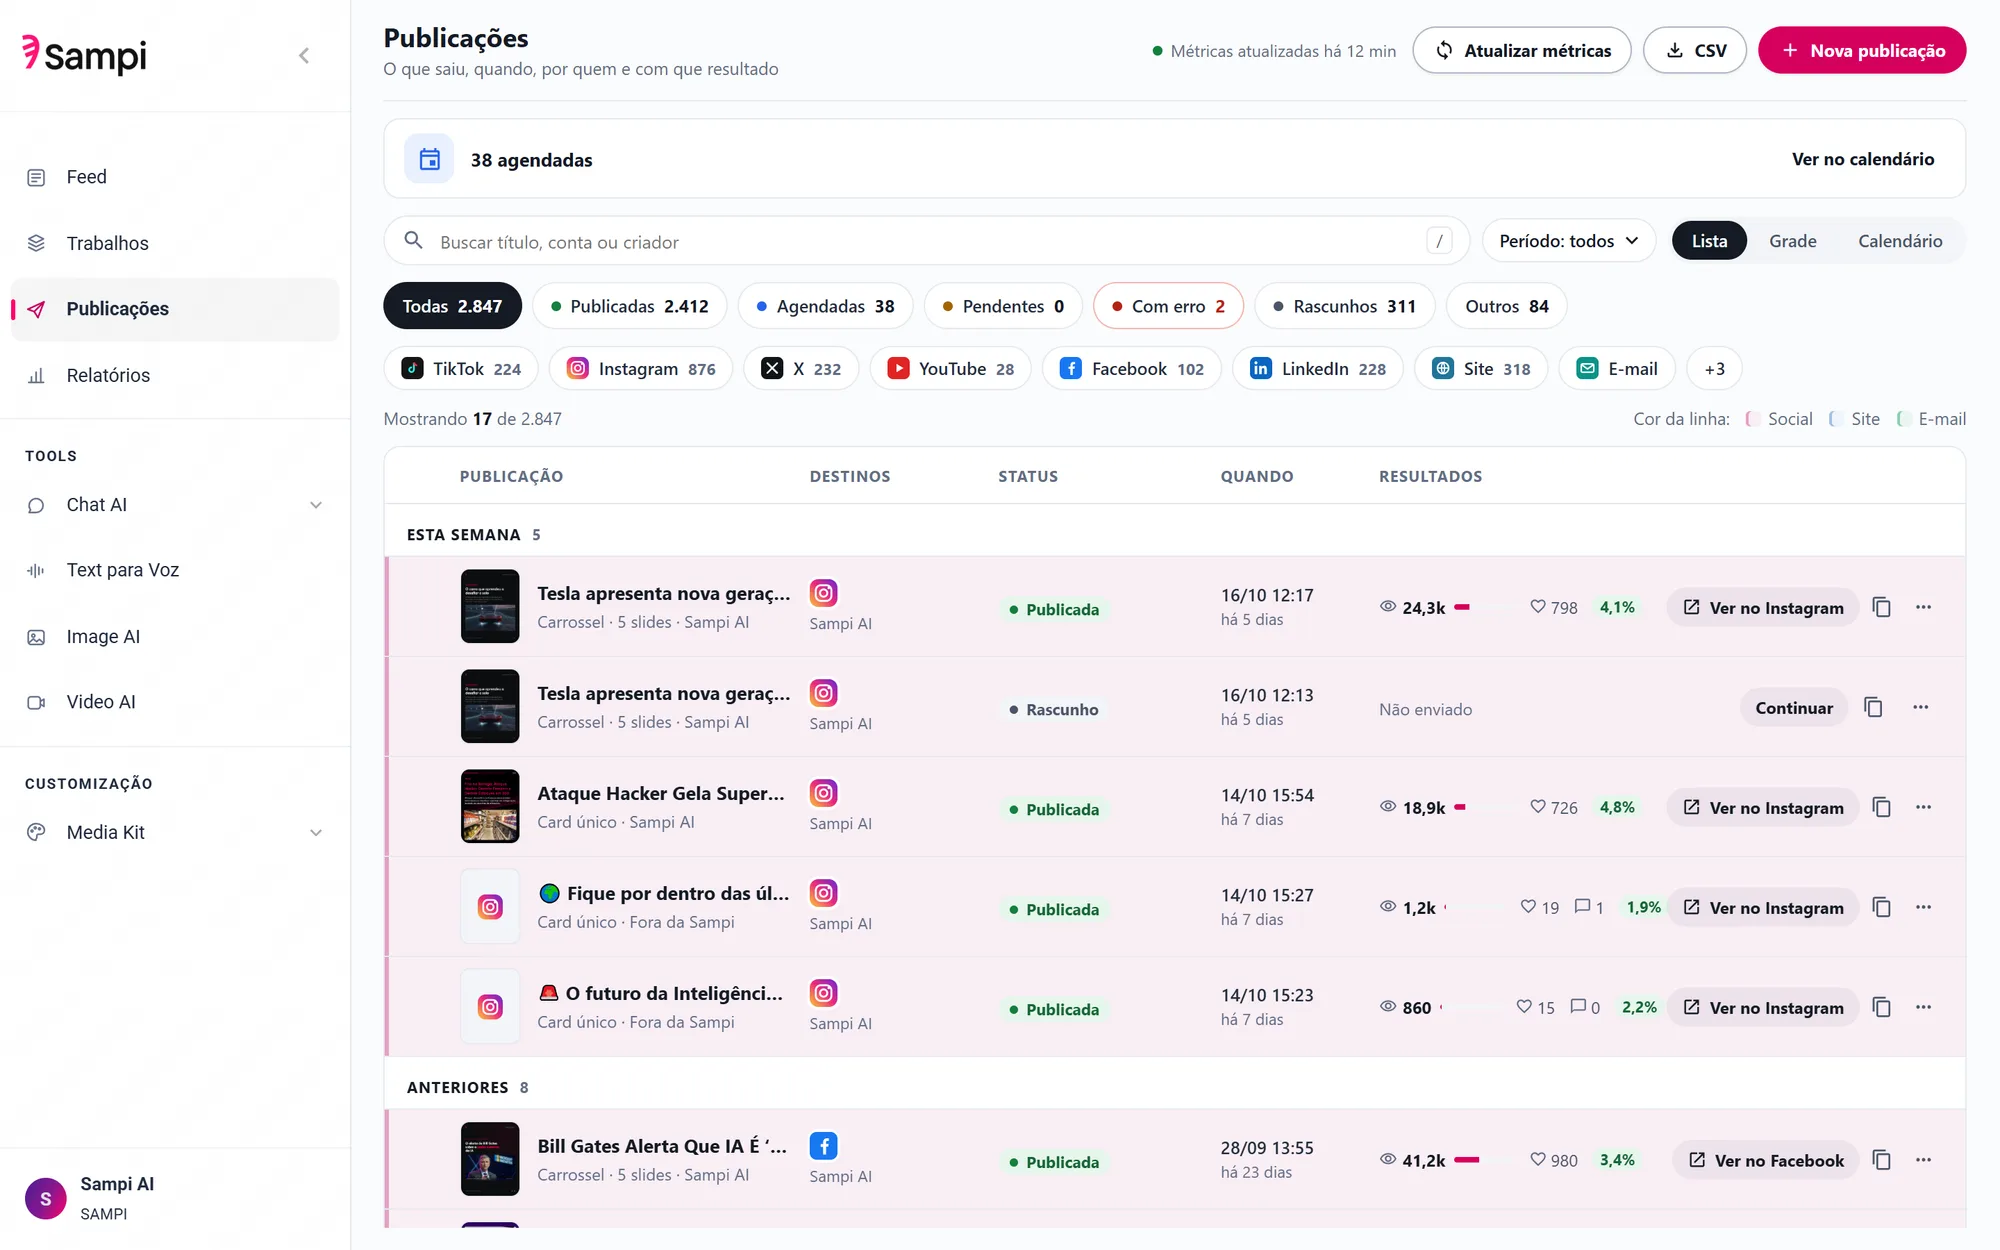Duplicate the Tesla Rascunho draft row
Screen dimensions: 2000x1250
pos(1873,707)
